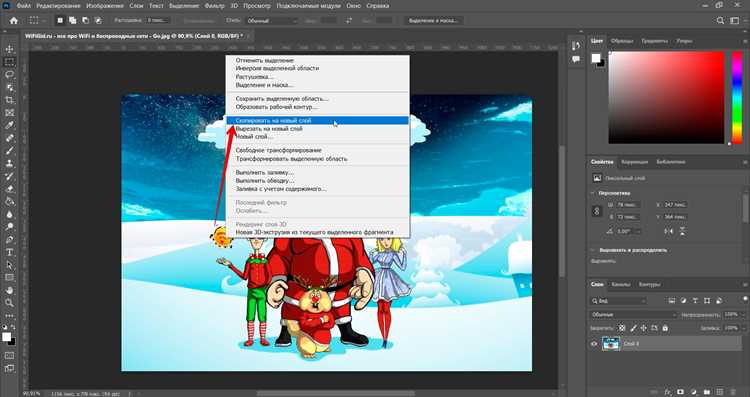Add a layer style with fx icon

(x=667, y=392)
